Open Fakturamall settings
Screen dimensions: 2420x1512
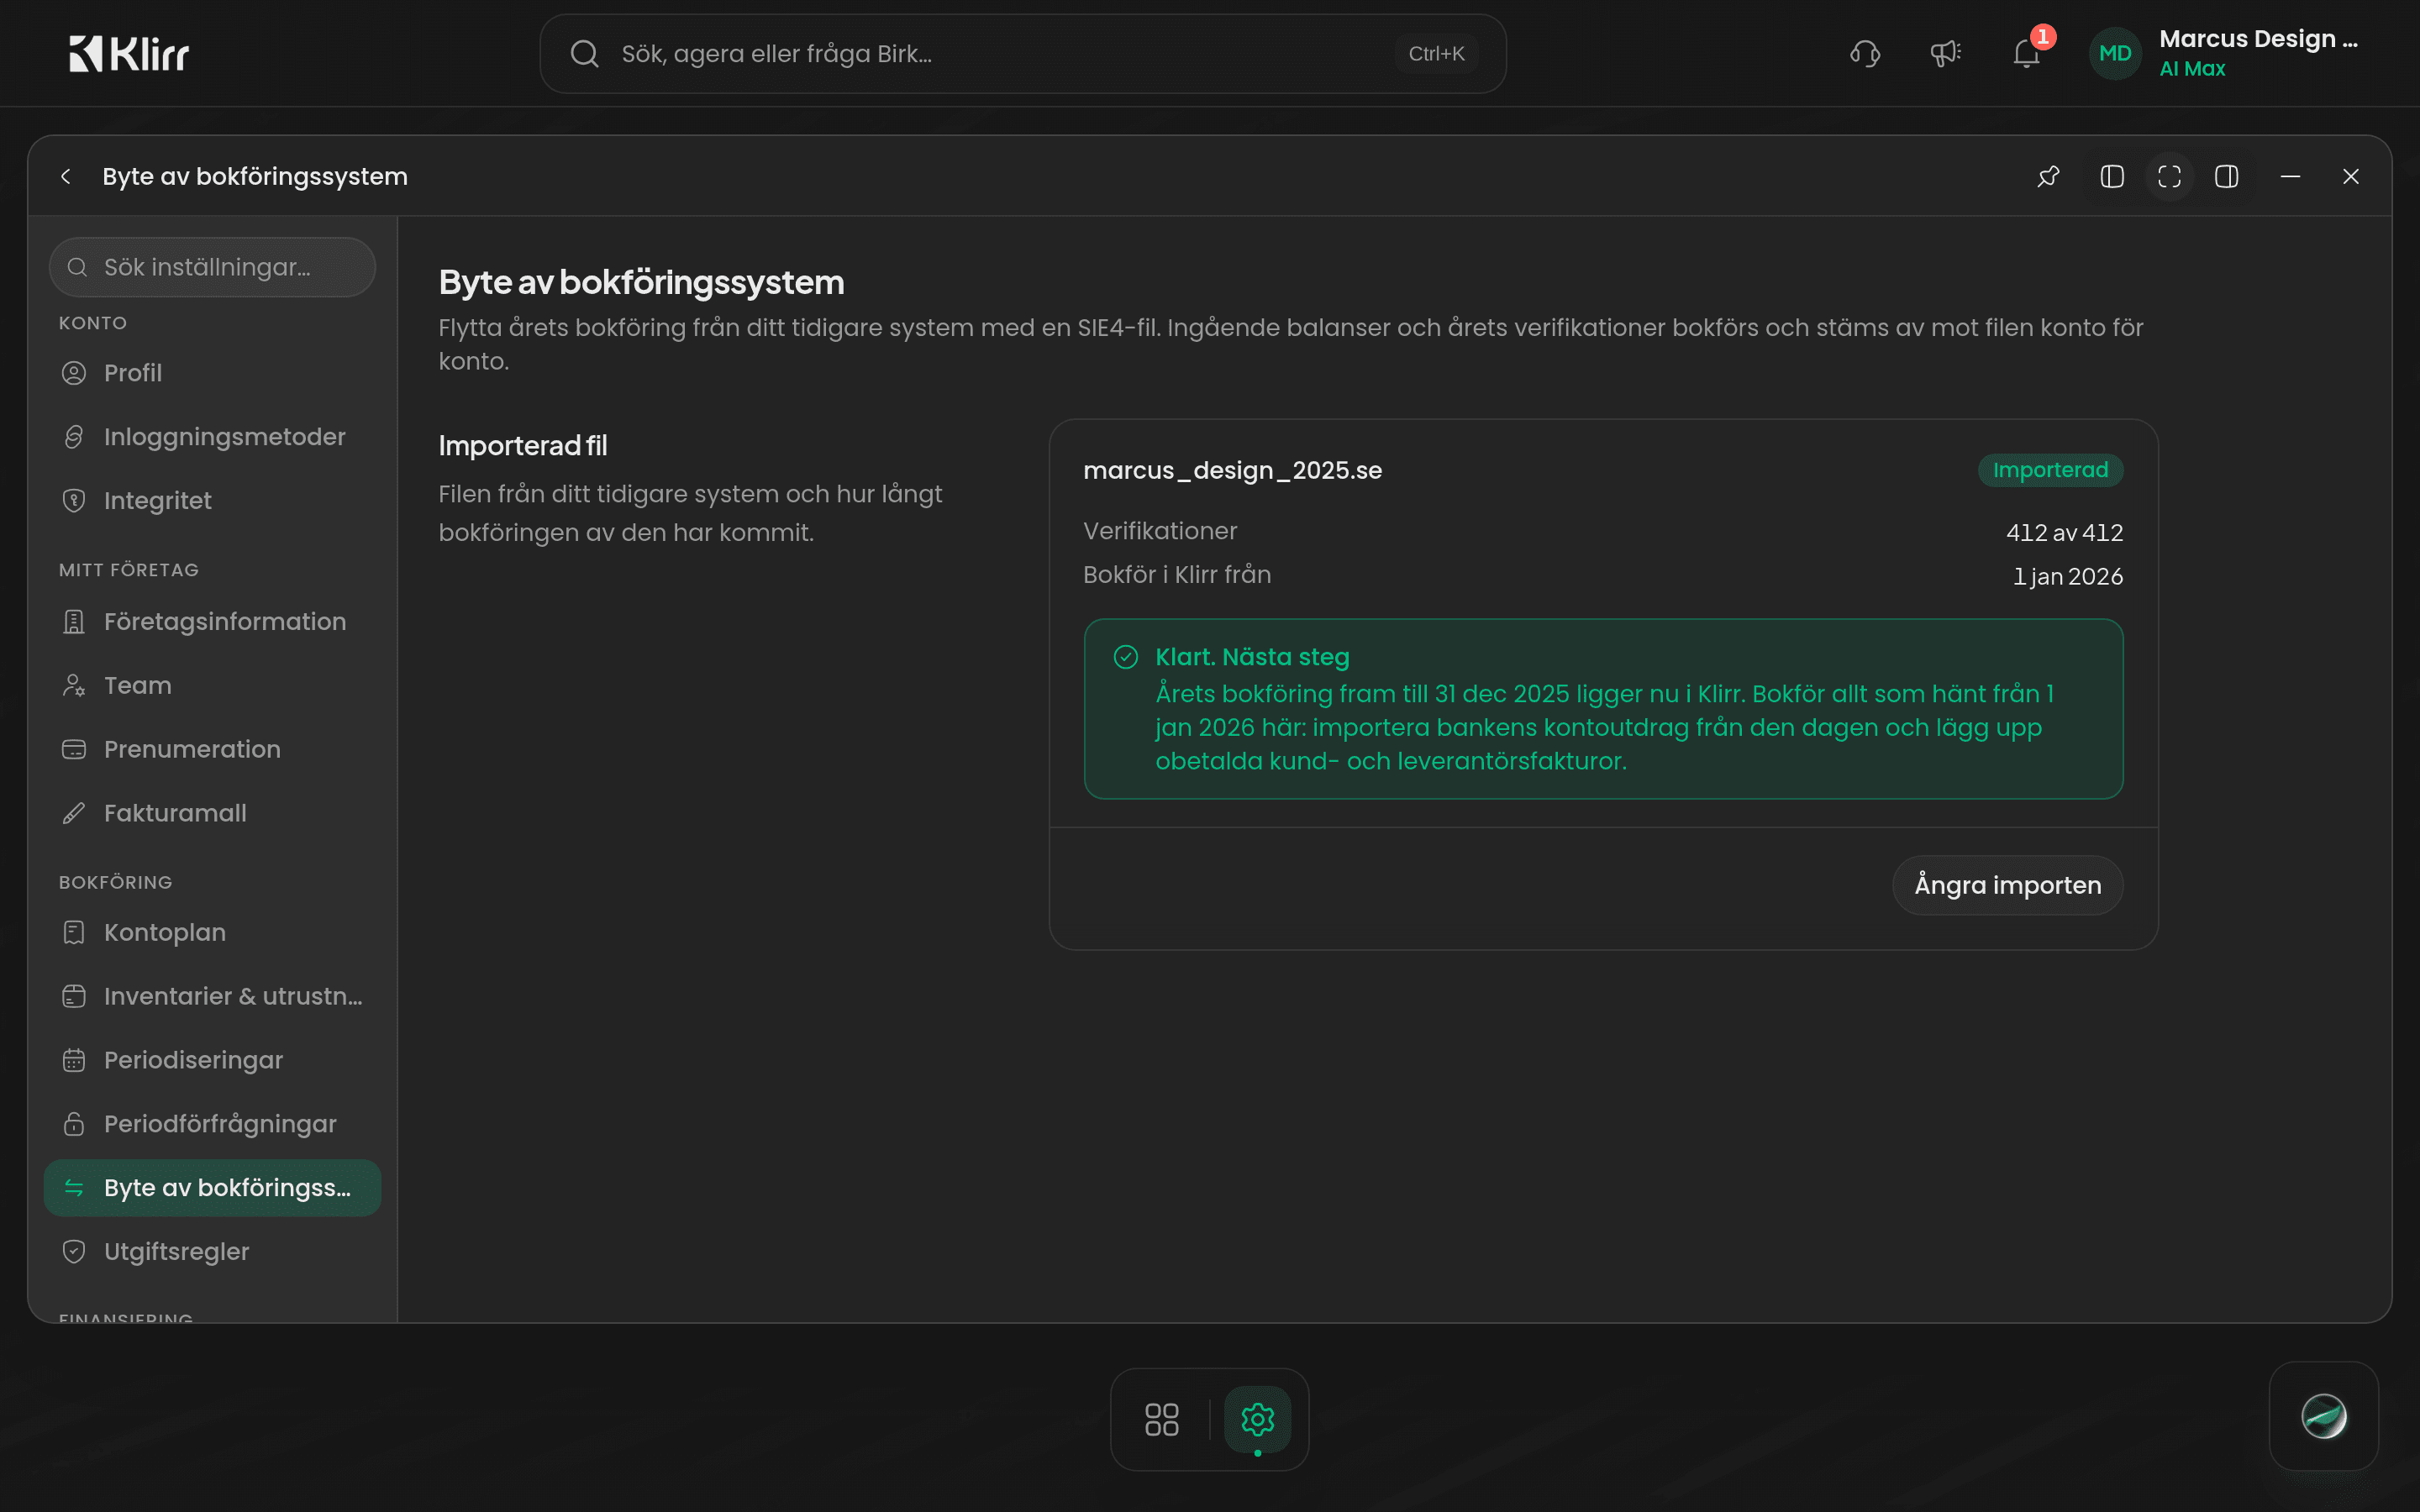(x=212, y=814)
